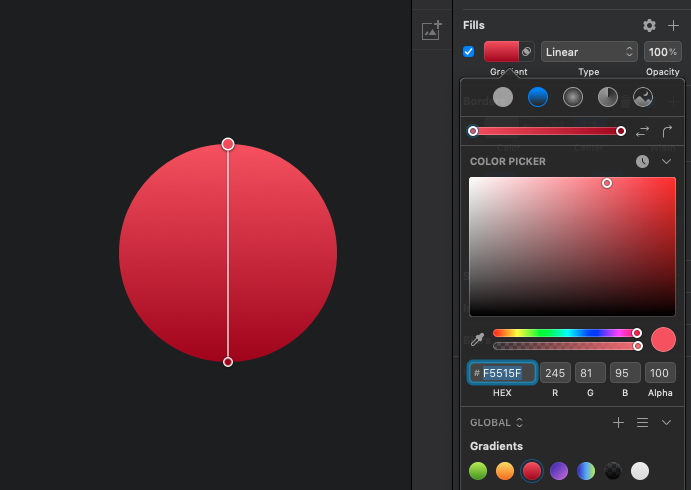Collapse the Global presets chevron

pos(666,423)
